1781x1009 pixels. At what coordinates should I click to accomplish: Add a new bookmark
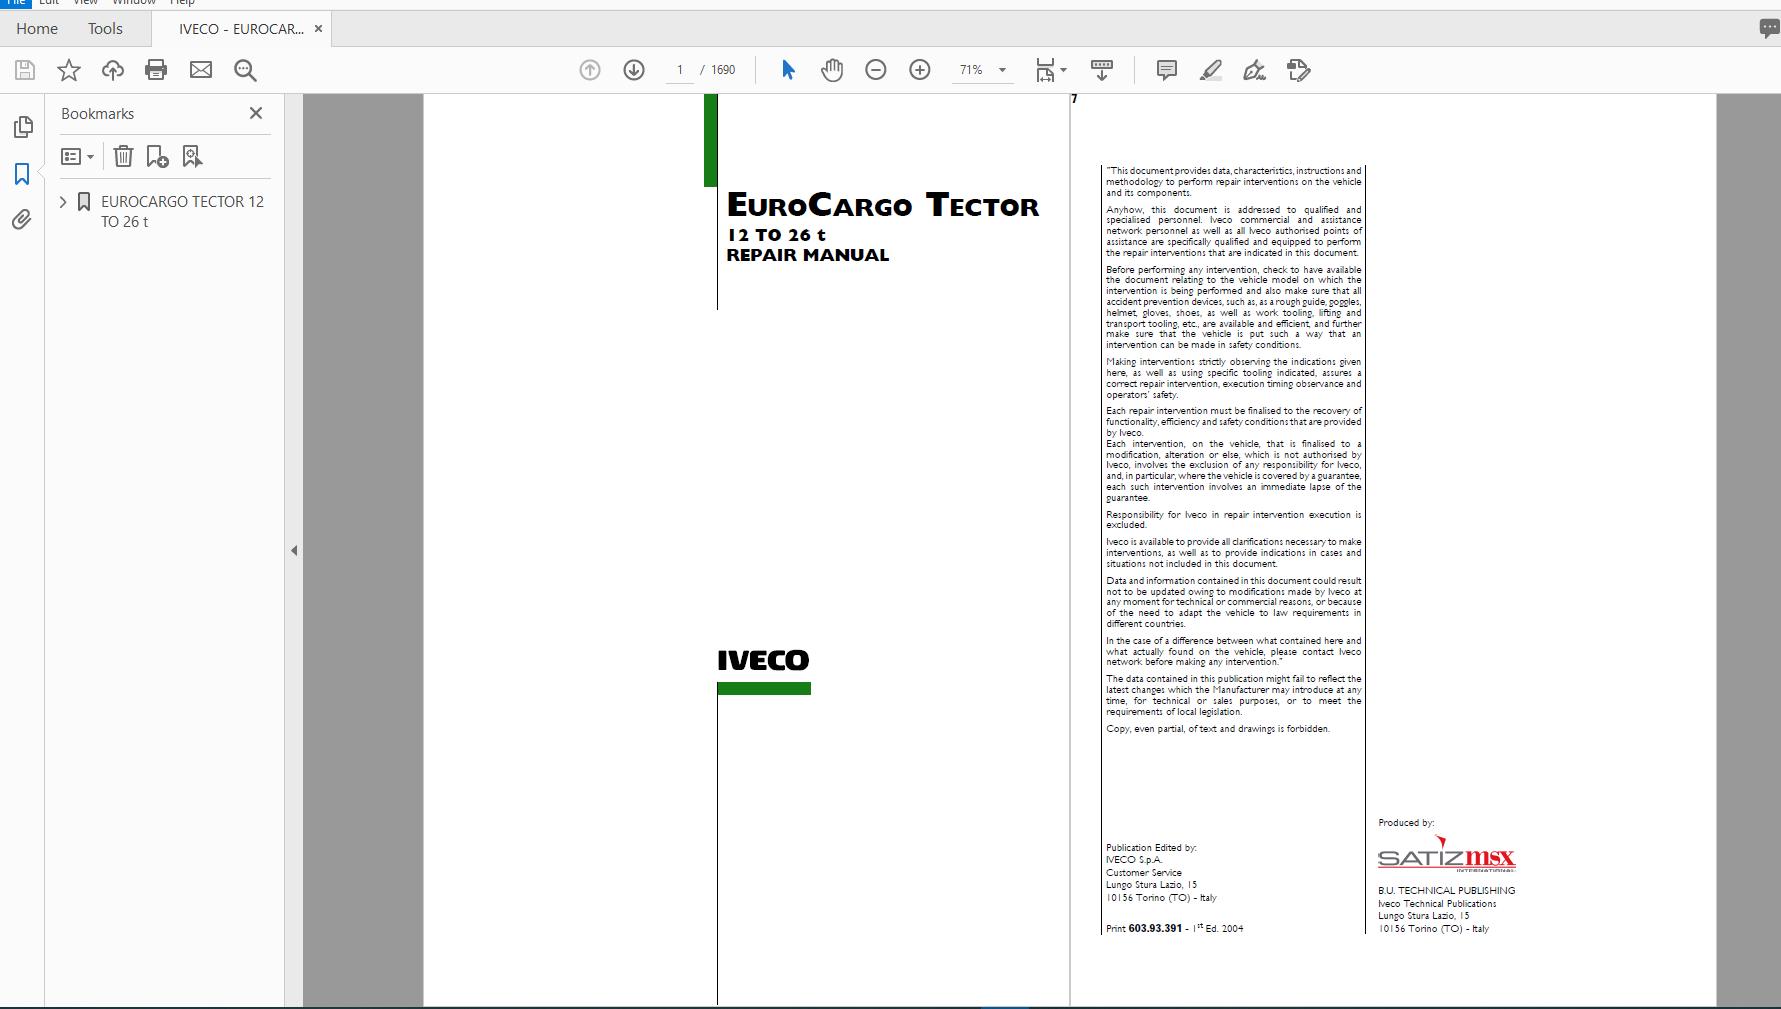point(156,156)
